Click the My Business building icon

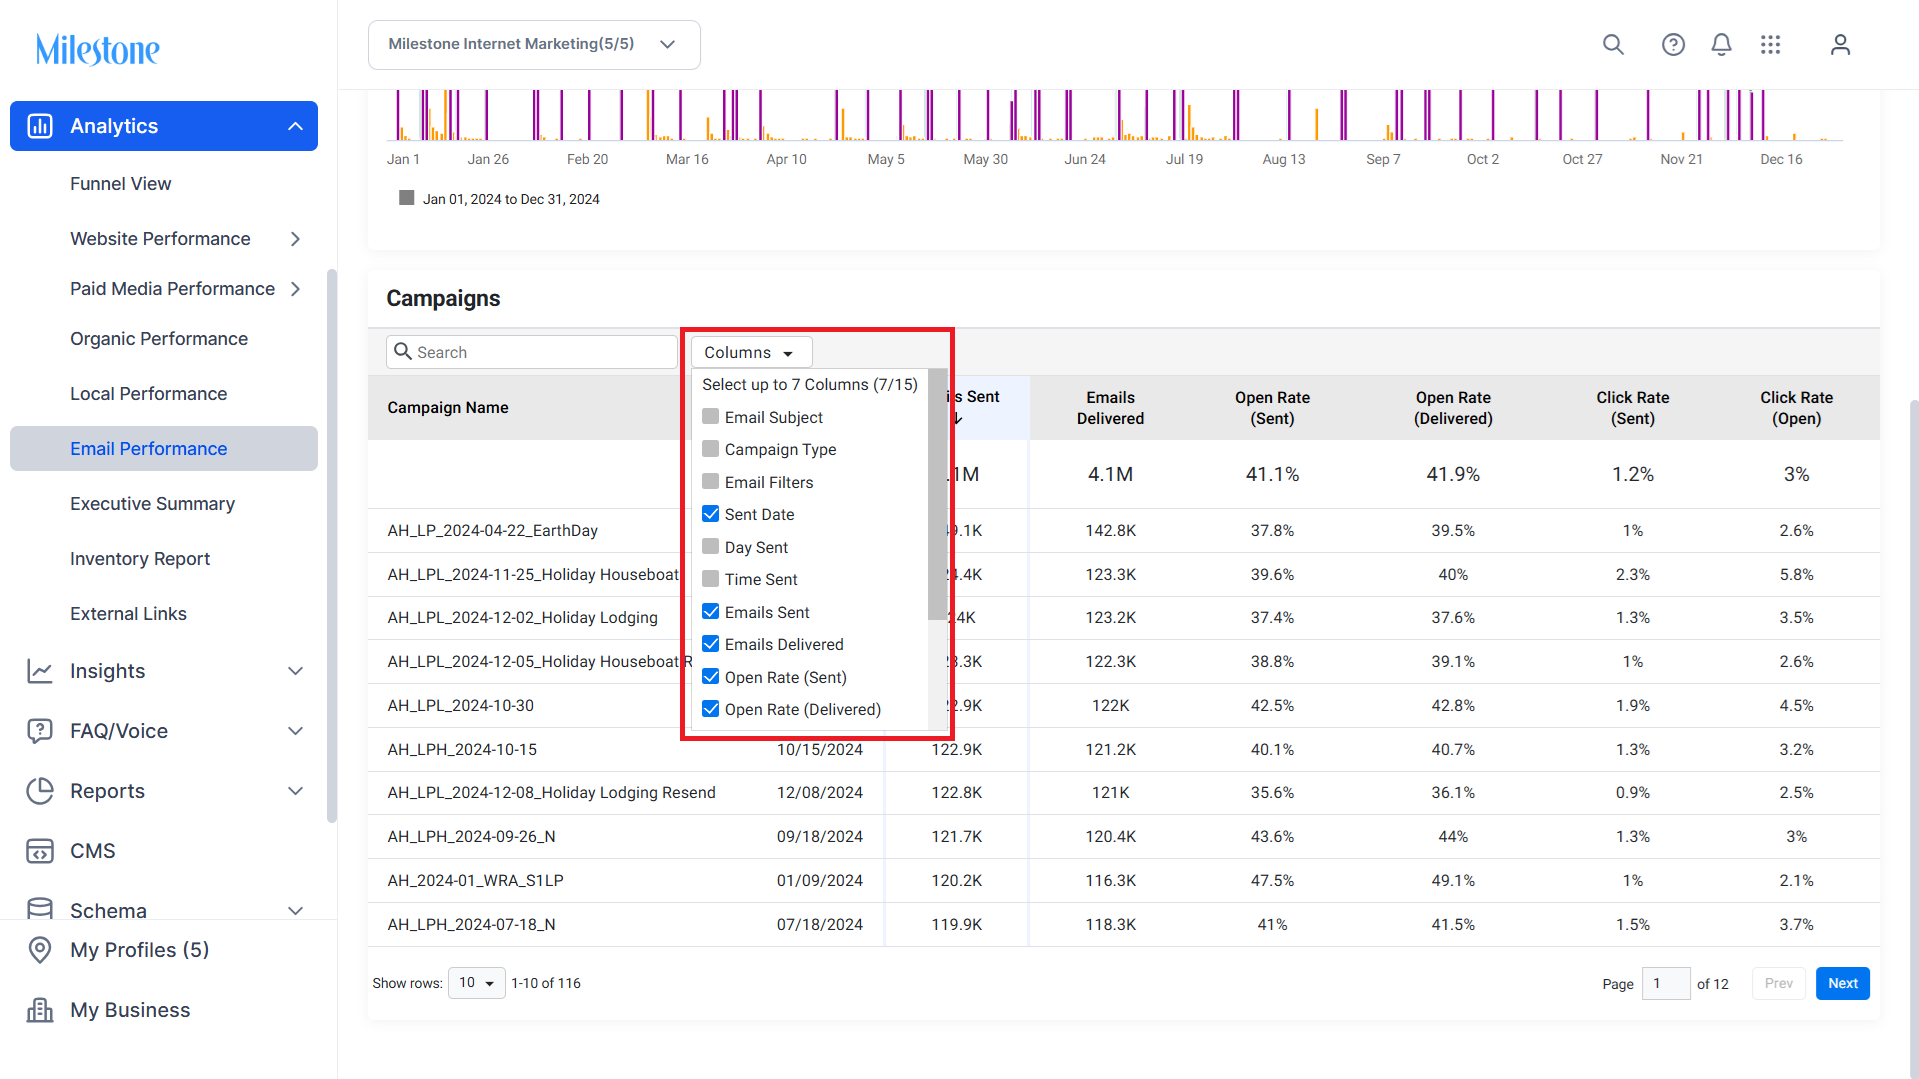(x=40, y=1010)
